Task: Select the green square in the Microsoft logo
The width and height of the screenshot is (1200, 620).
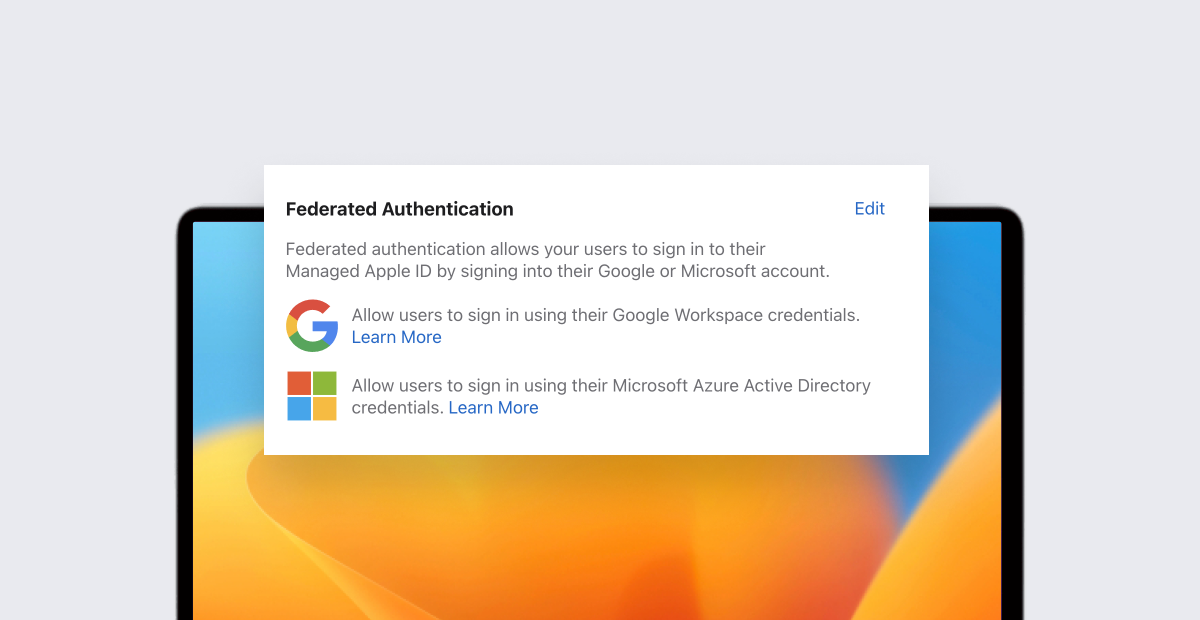Action: tap(325, 383)
